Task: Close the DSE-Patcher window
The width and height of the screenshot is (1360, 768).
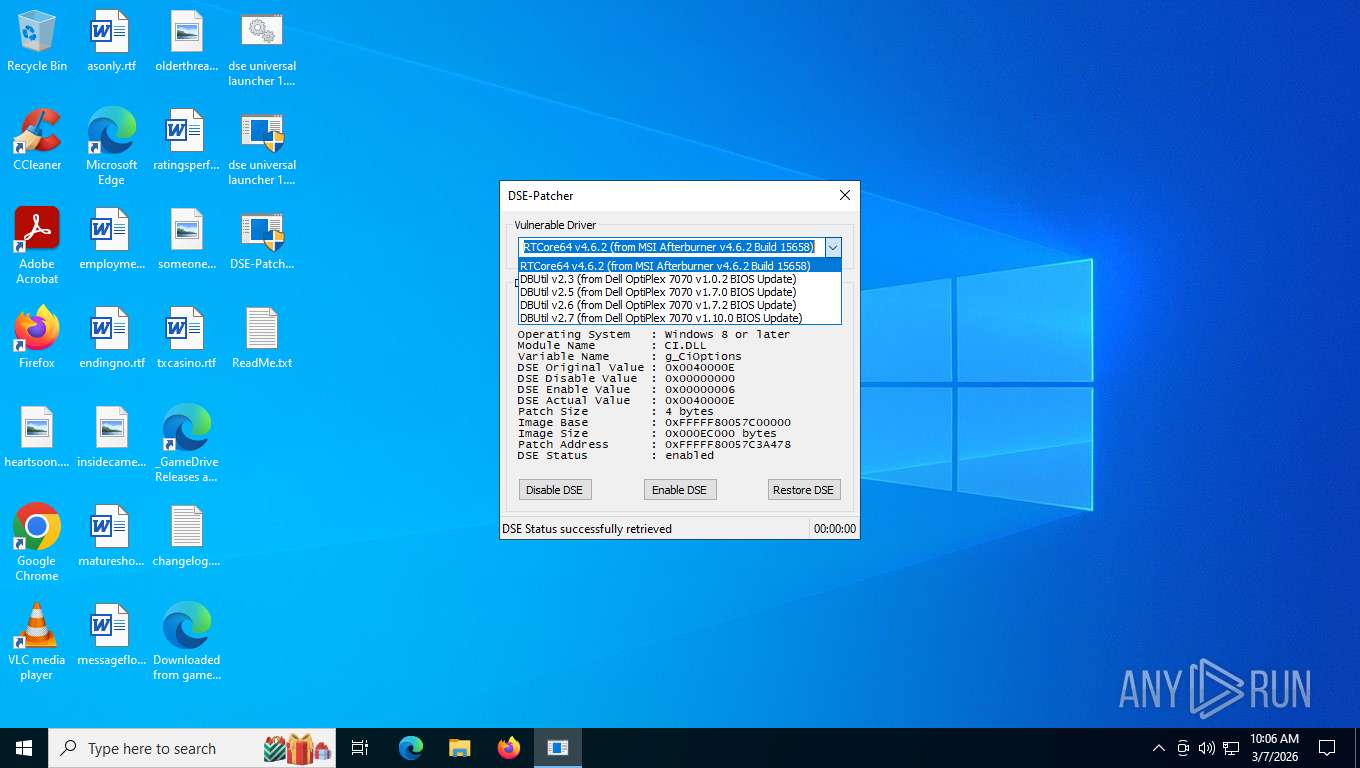Action: pyautogui.click(x=845, y=195)
